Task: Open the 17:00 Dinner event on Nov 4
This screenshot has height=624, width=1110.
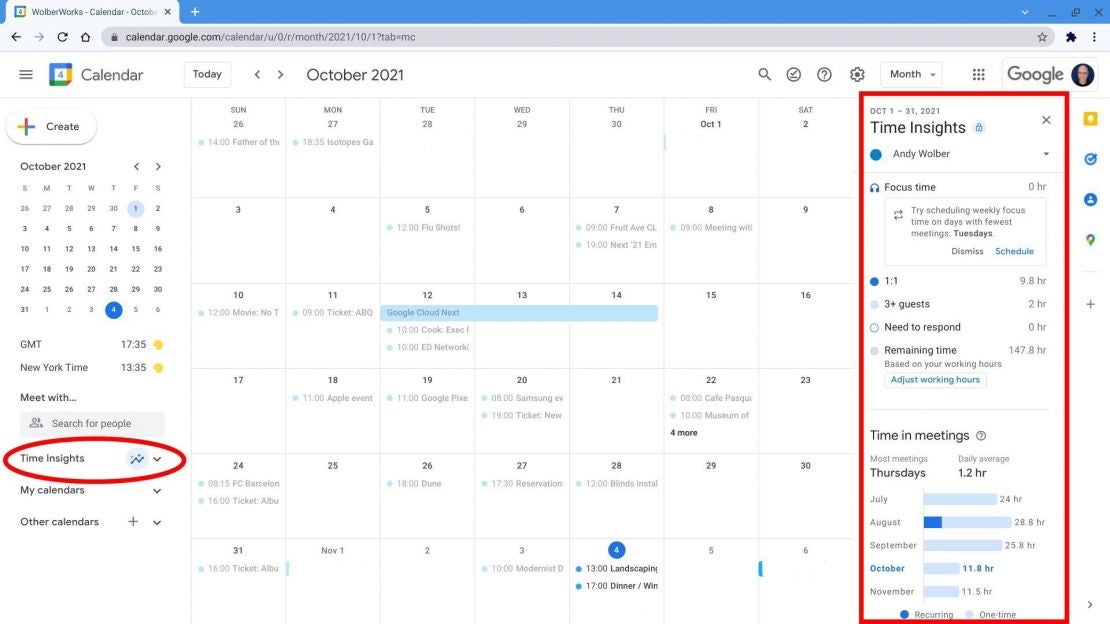Action: (617, 586)
